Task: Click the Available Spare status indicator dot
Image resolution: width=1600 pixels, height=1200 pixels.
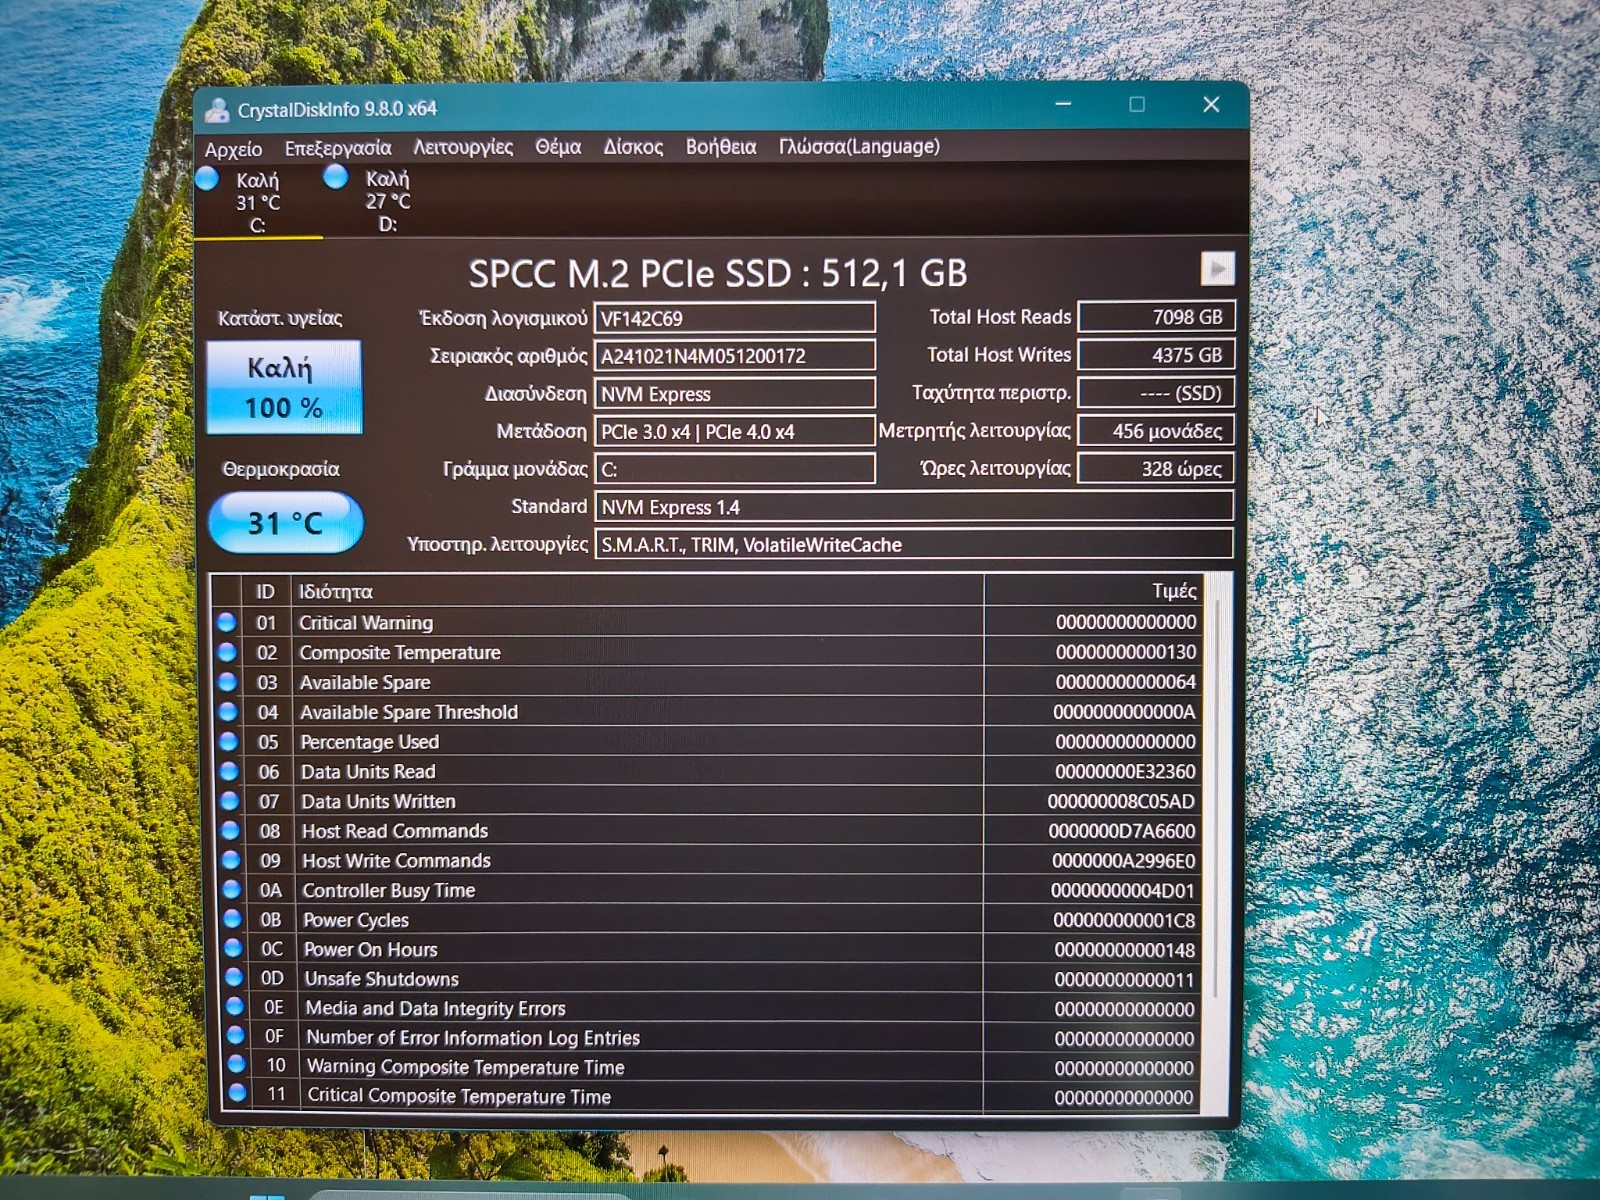Action: [x=228, y=681]
